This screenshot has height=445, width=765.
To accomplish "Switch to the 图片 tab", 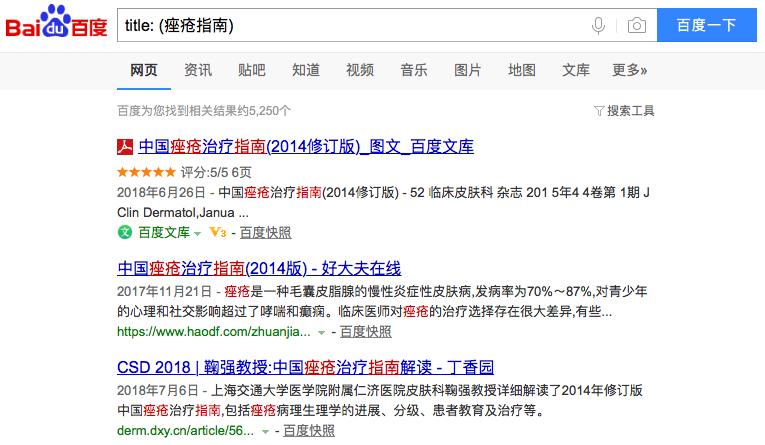I will [468, 70].
